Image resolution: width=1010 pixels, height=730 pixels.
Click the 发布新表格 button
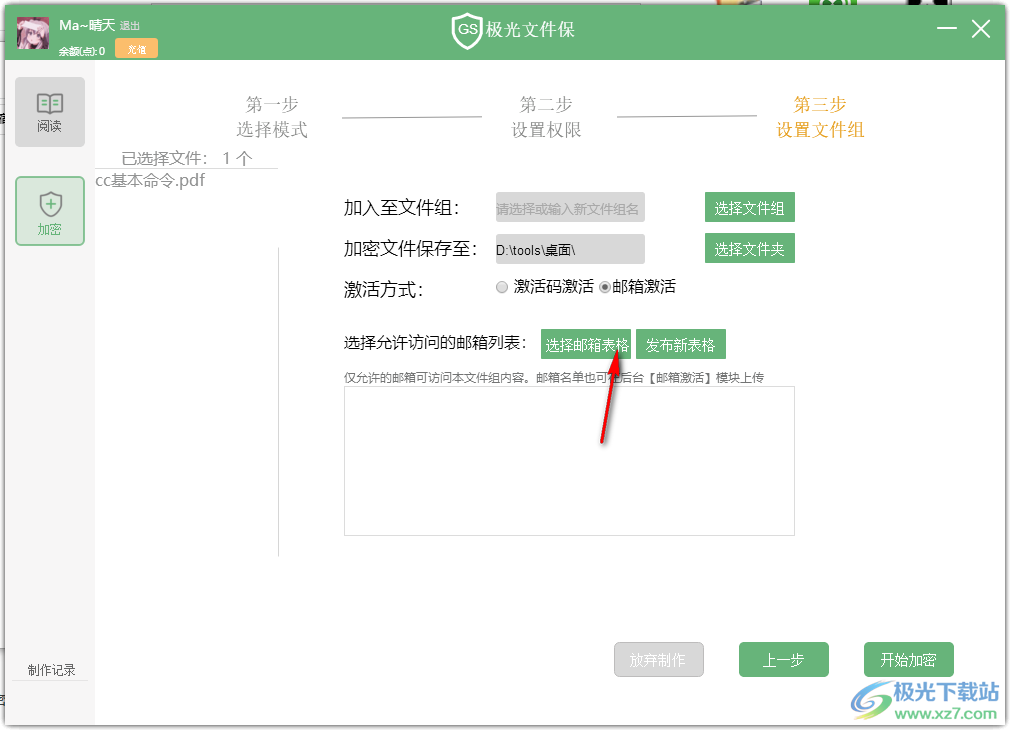pos(681,343)
